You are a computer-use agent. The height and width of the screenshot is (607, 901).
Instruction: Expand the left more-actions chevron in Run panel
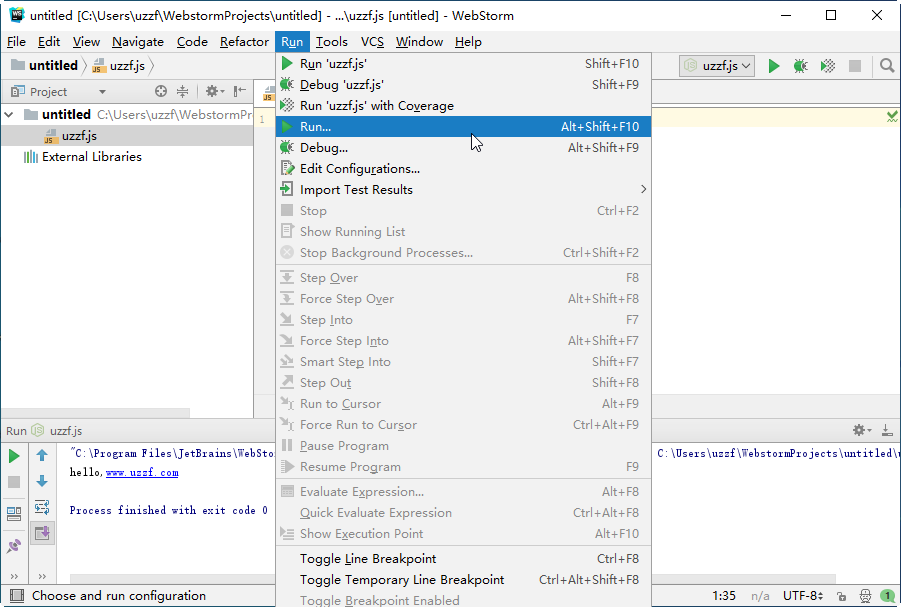(14, 576)
